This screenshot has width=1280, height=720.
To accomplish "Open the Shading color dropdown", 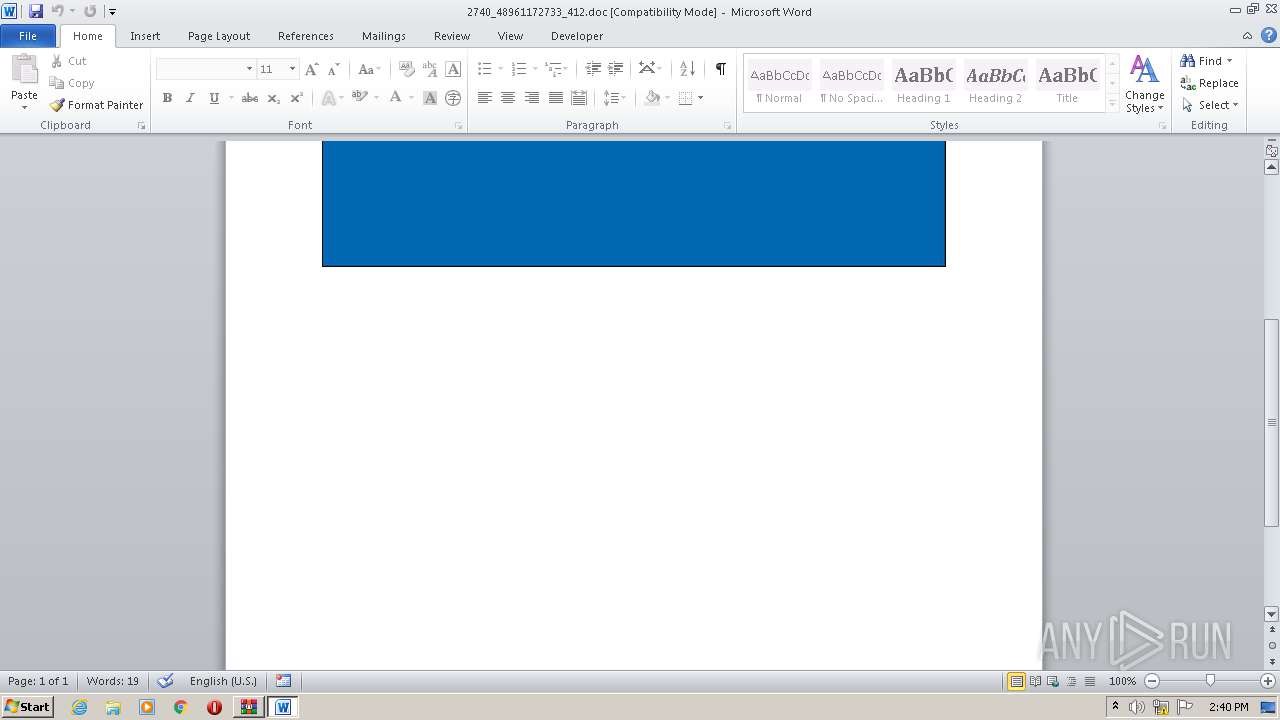I will pyautogui.click(x=667, y=98).
